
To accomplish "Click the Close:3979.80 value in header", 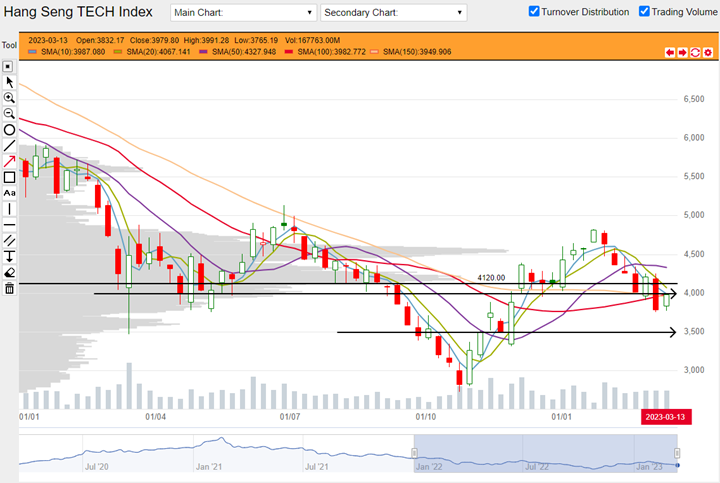I will pos(154,40).
